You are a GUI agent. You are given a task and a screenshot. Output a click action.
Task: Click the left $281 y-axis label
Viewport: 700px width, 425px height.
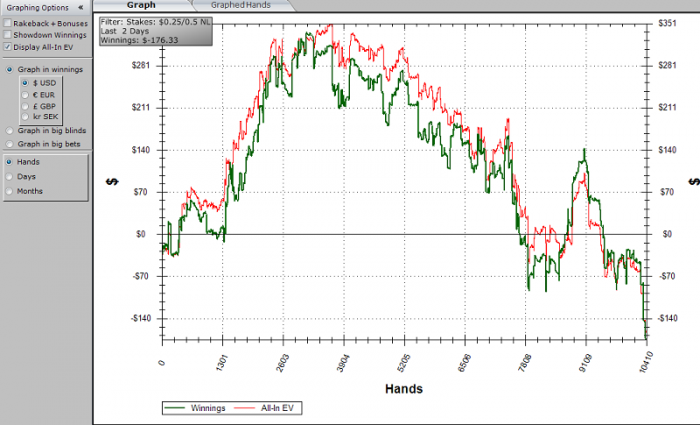(141, 66)
